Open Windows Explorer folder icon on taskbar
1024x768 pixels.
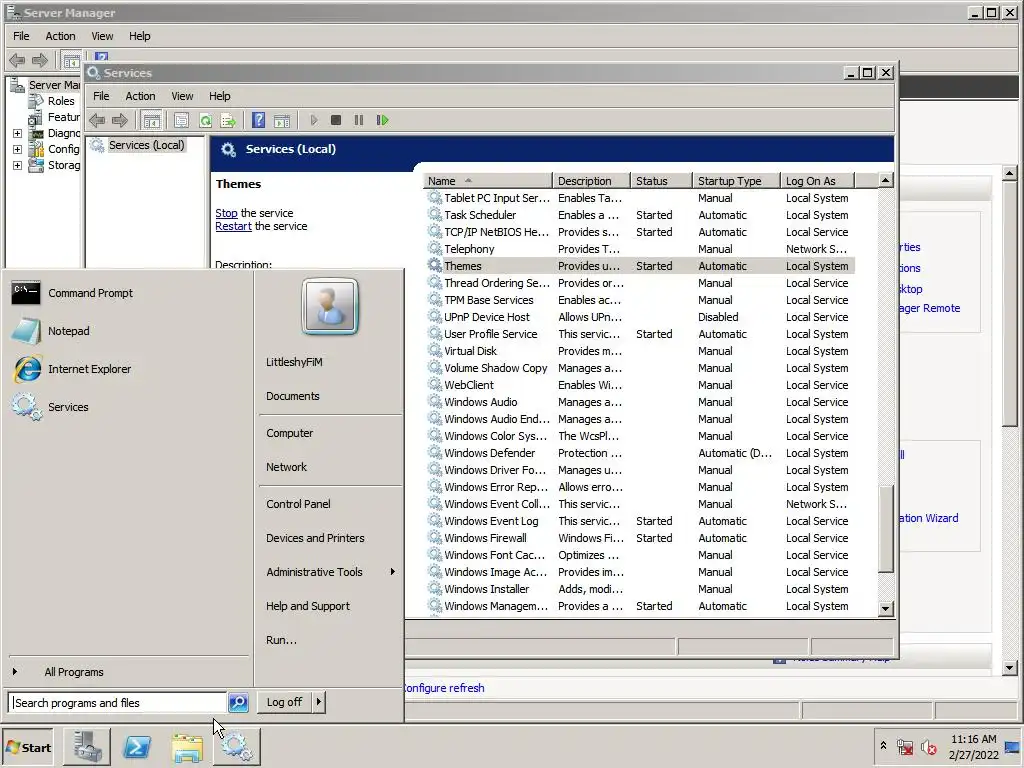pyautogui.click(x=187, y=747)
